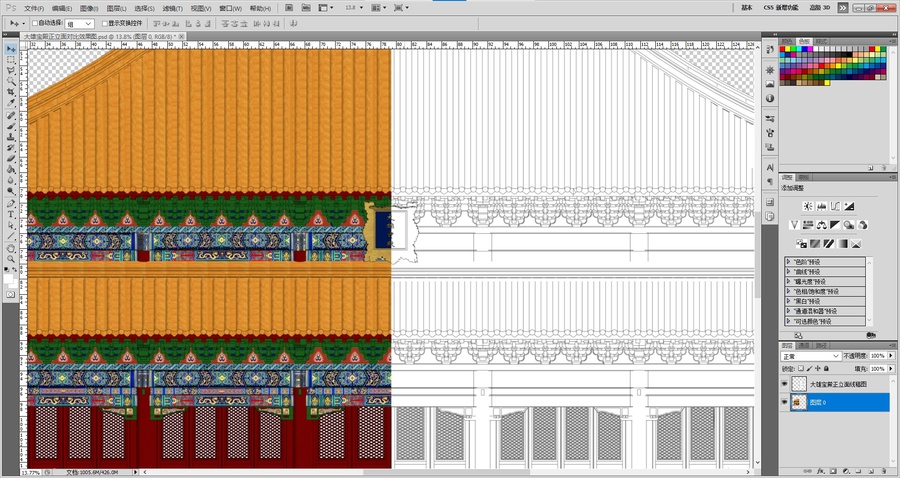Open the Info panel icon in dock
The width and height of the screenshot is (900, 478).
(770, 98)
